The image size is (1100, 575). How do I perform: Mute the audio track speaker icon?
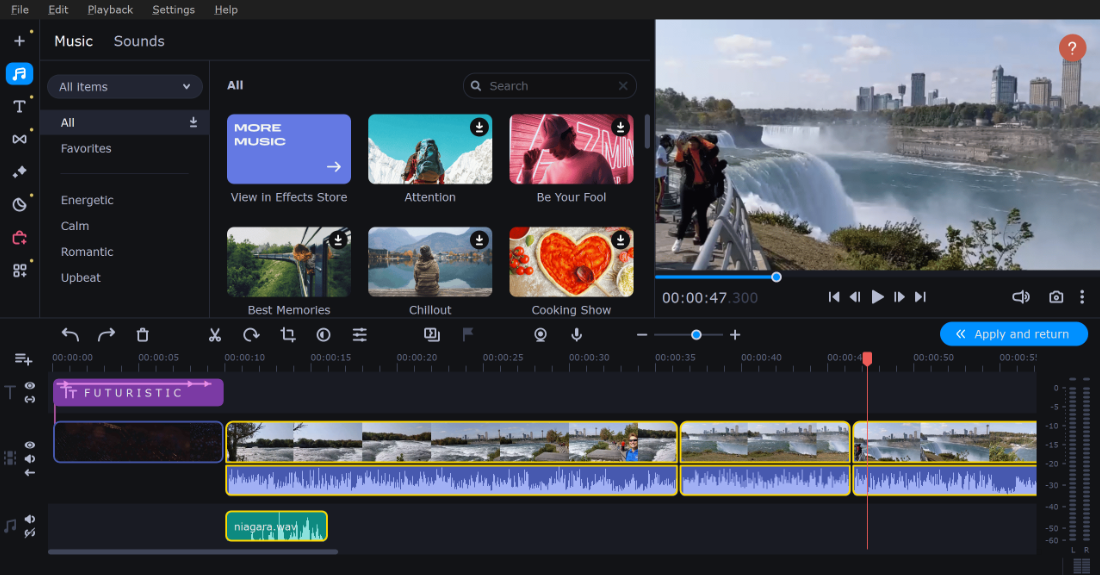[x=30, y=519]
